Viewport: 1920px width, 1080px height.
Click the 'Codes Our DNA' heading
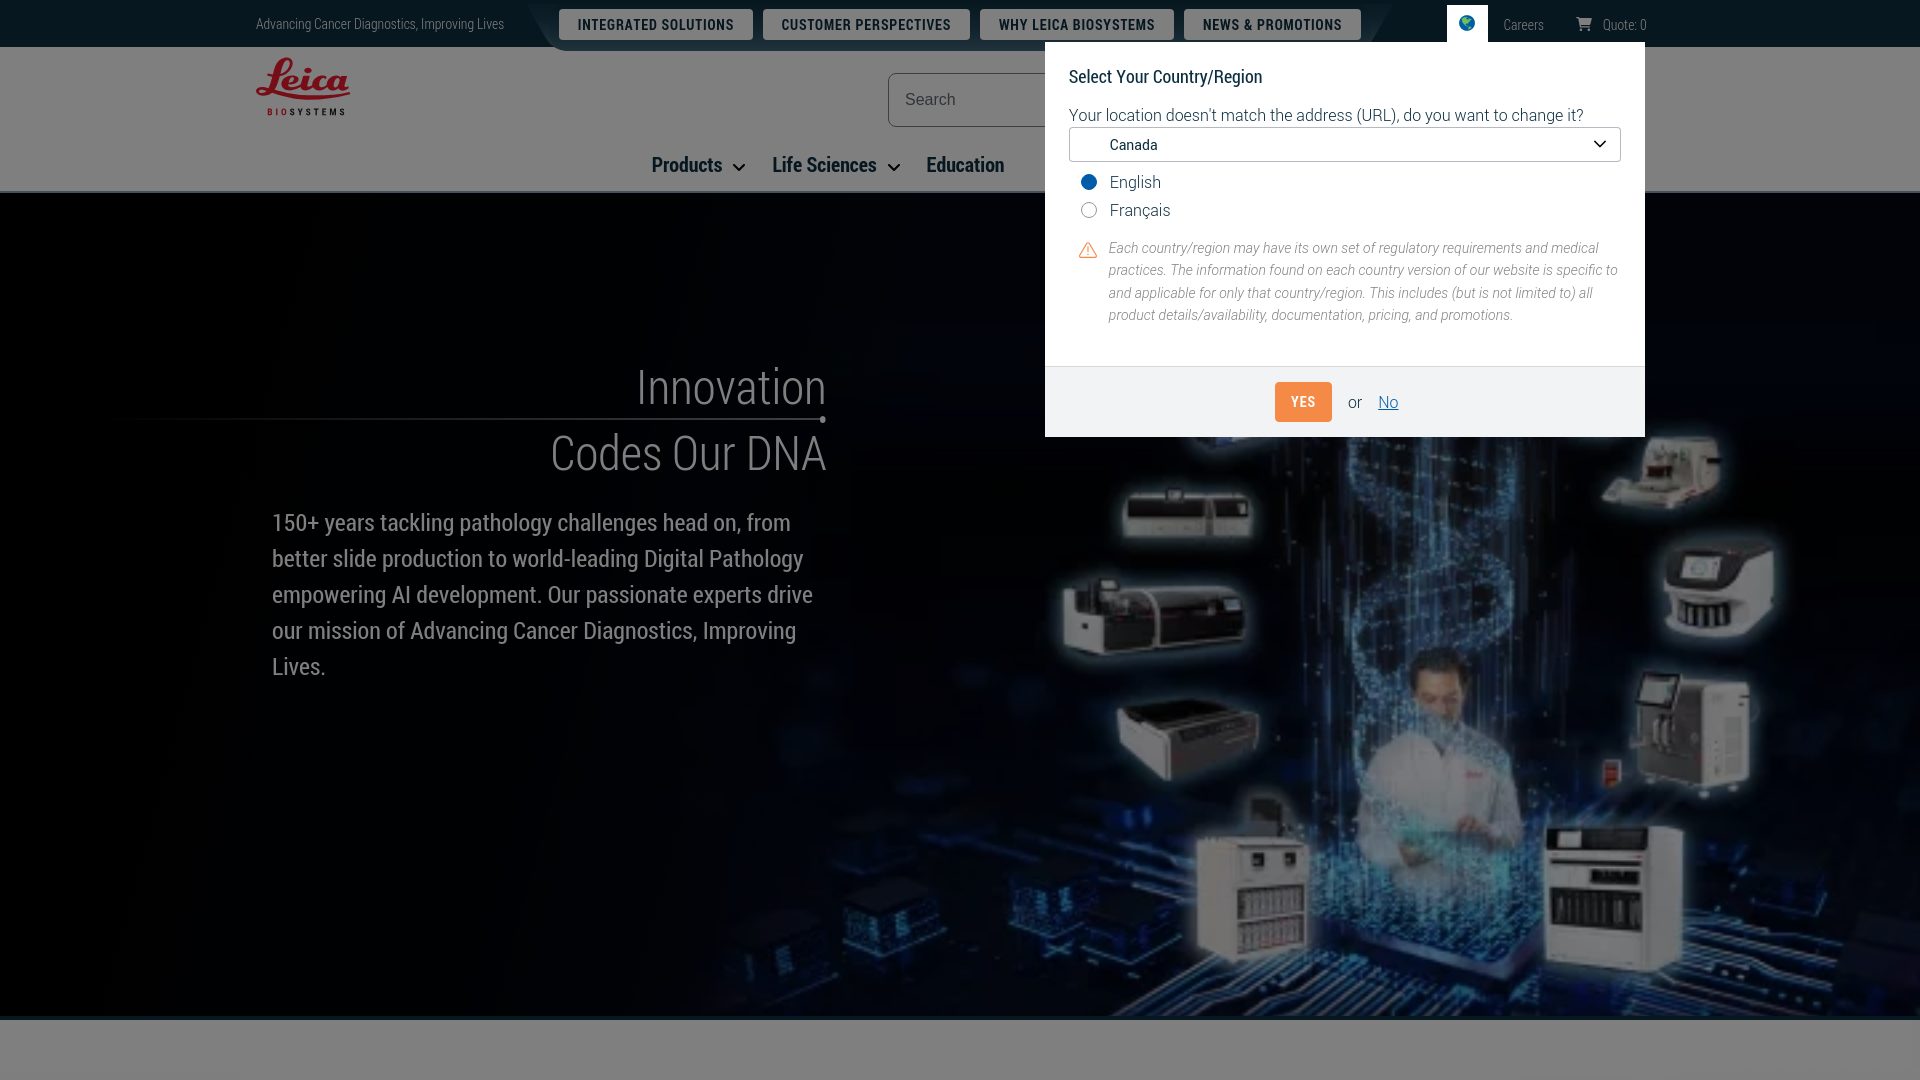(688, 453)
